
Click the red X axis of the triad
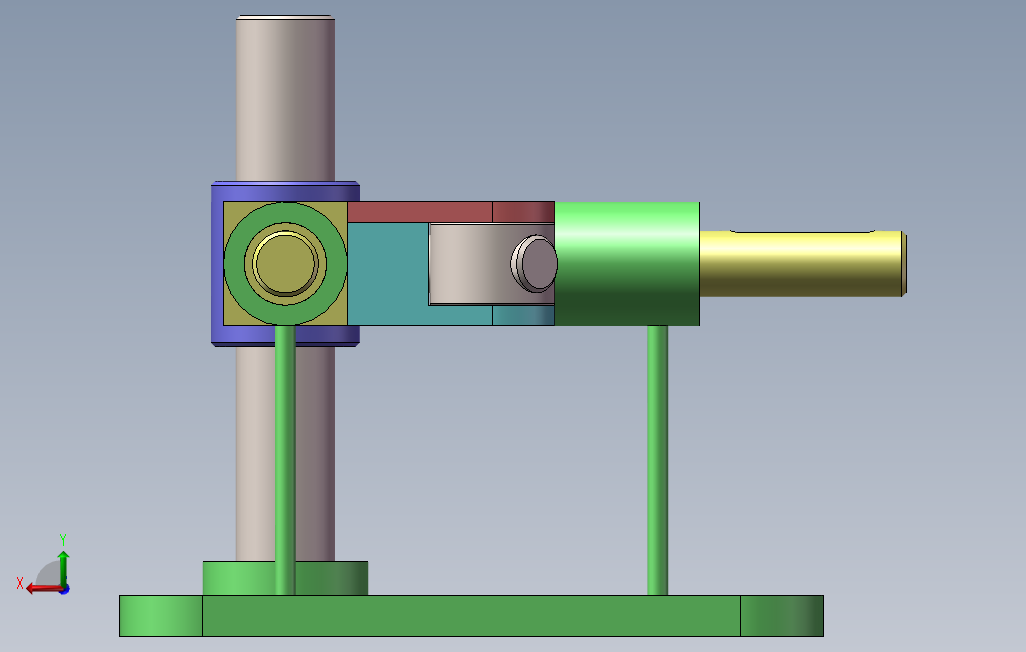[43, 589]
